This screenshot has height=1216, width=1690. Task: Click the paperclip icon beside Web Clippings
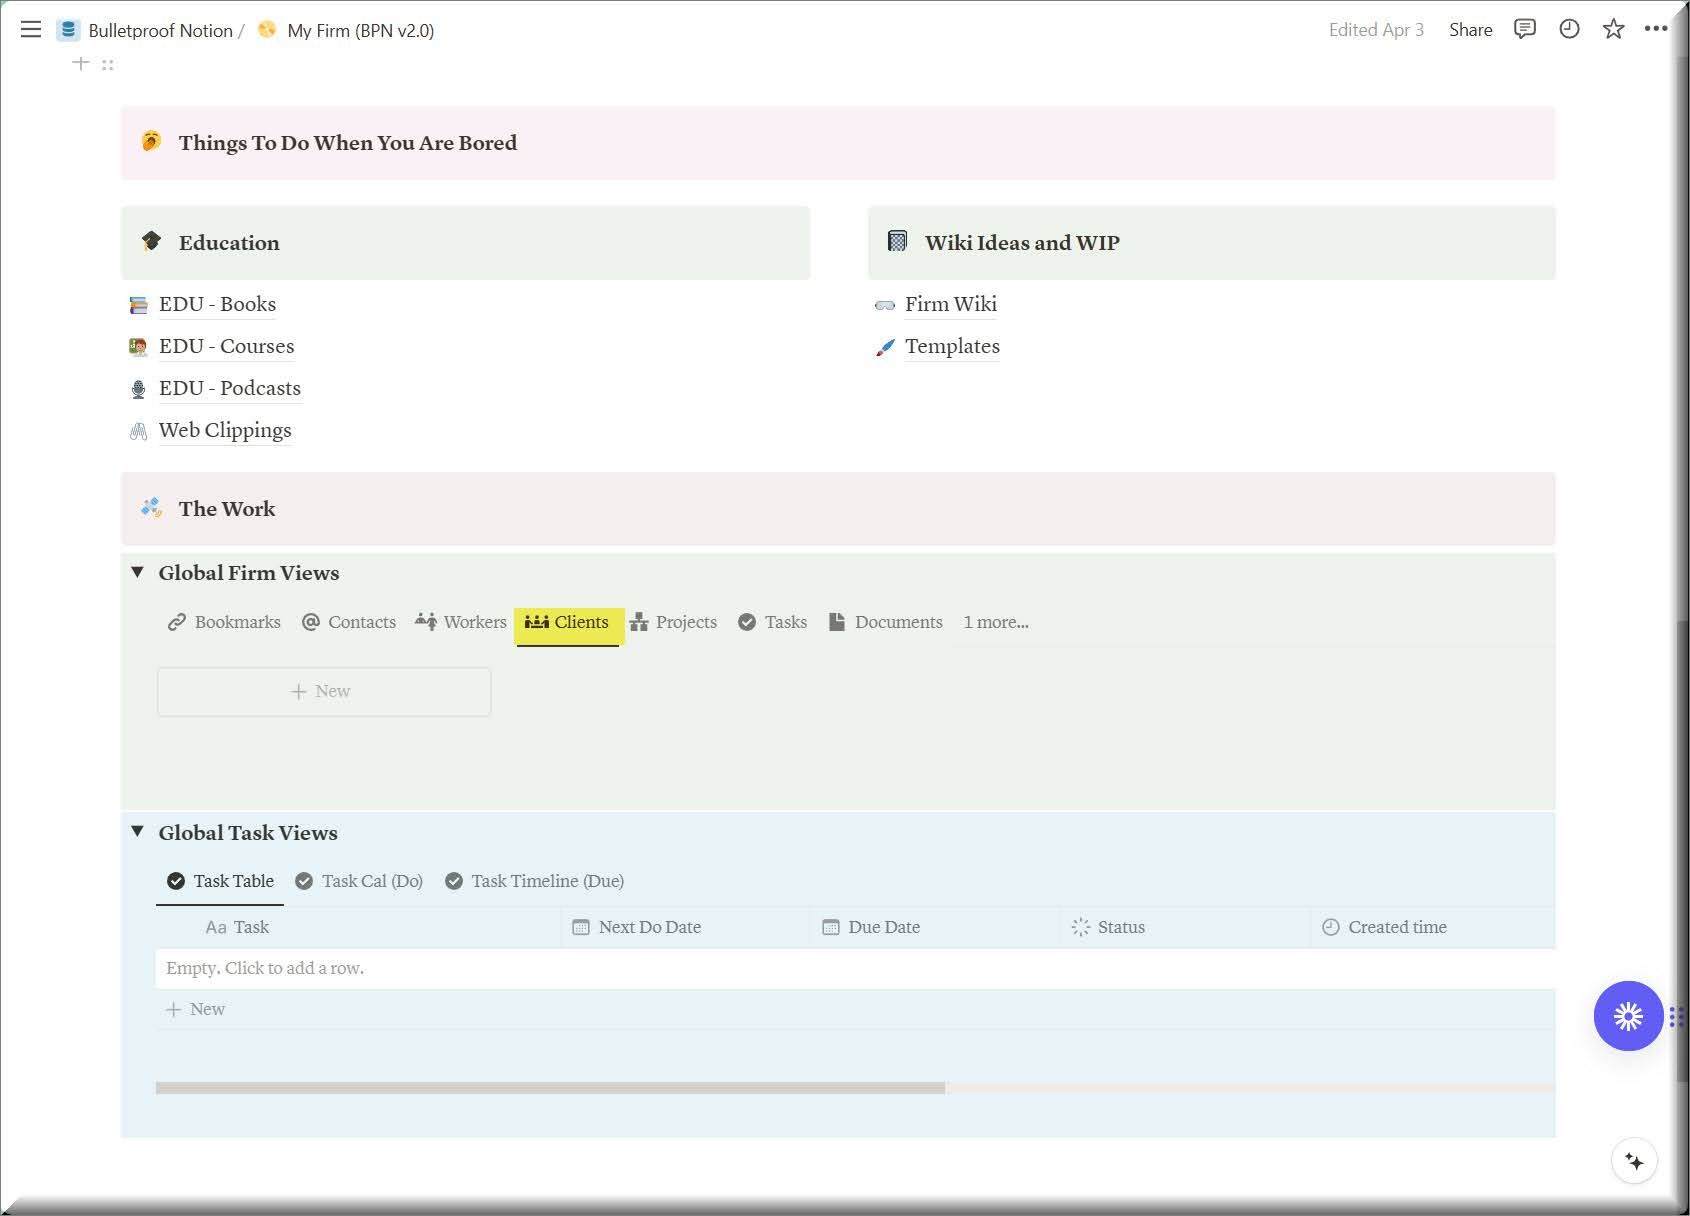(138, 431)
